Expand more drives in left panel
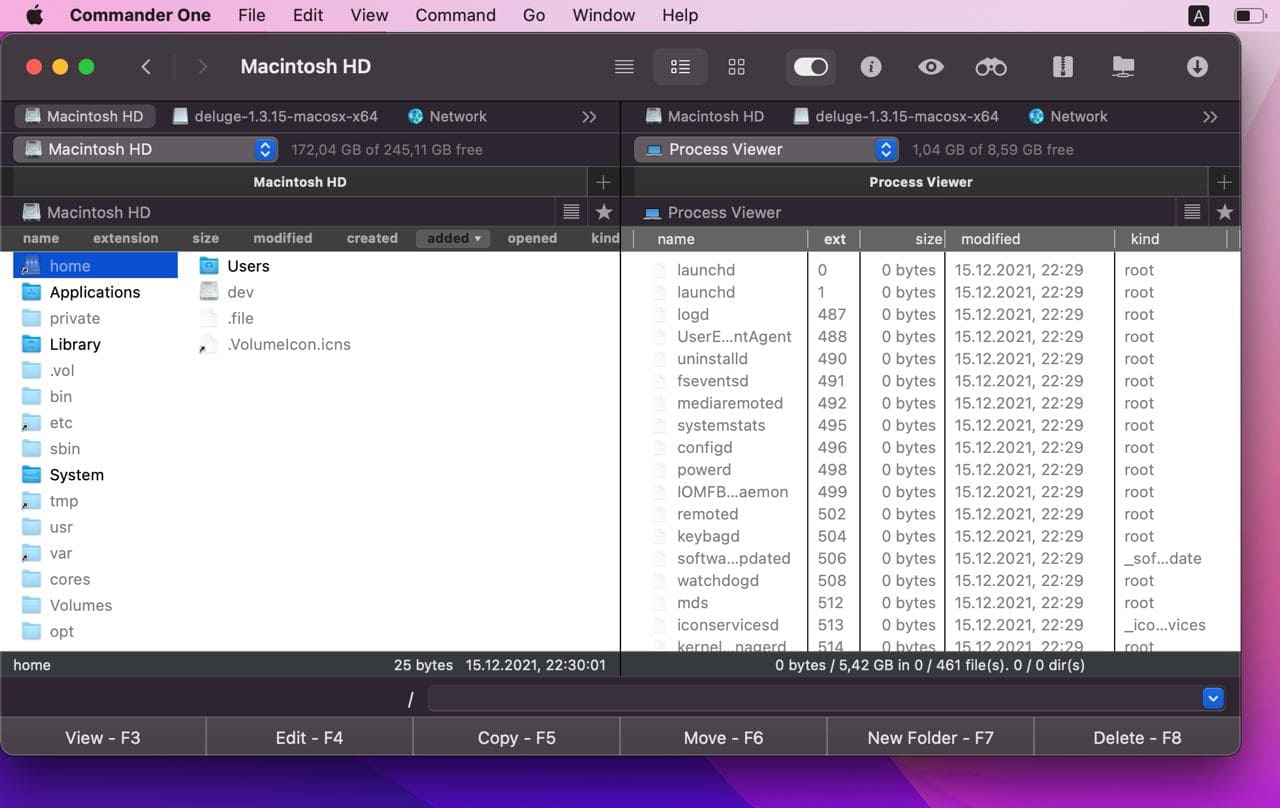The height and width of the screenshot is (808, 1280). pyautogui.click(x=589, y=117)
